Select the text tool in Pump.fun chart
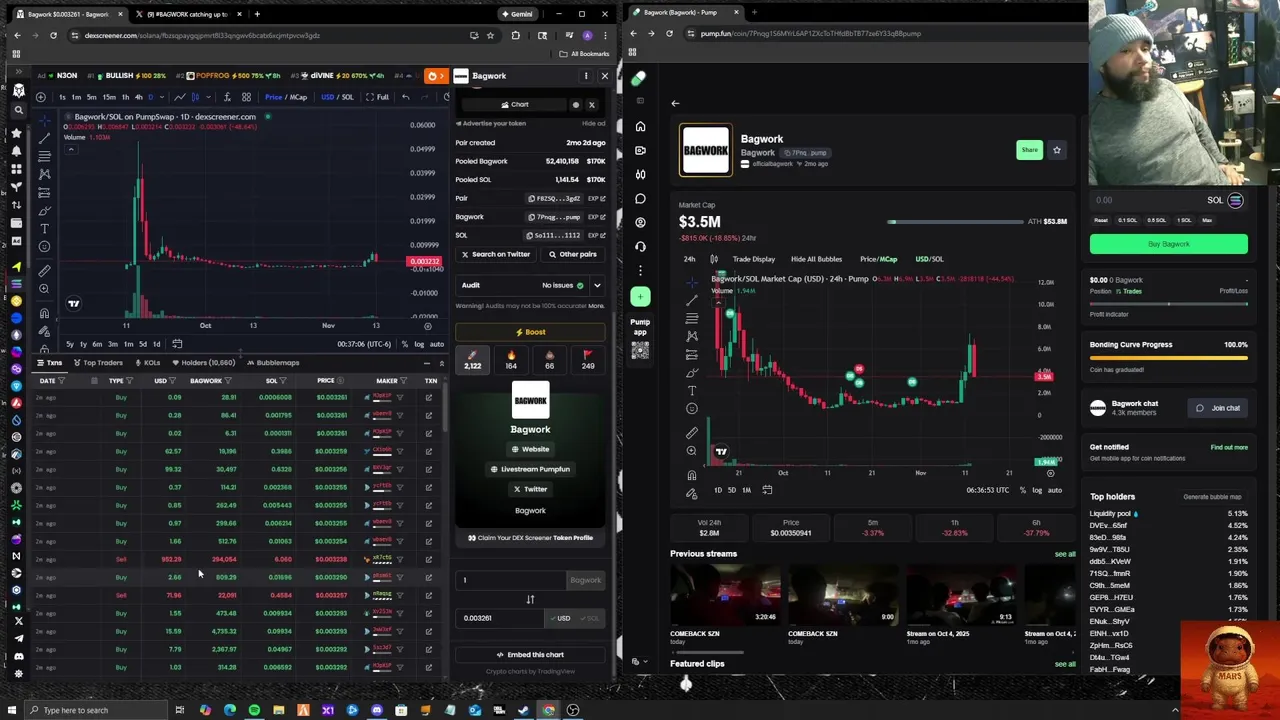The width and height of the screenshot is (1280, 720). click(691, 391)
